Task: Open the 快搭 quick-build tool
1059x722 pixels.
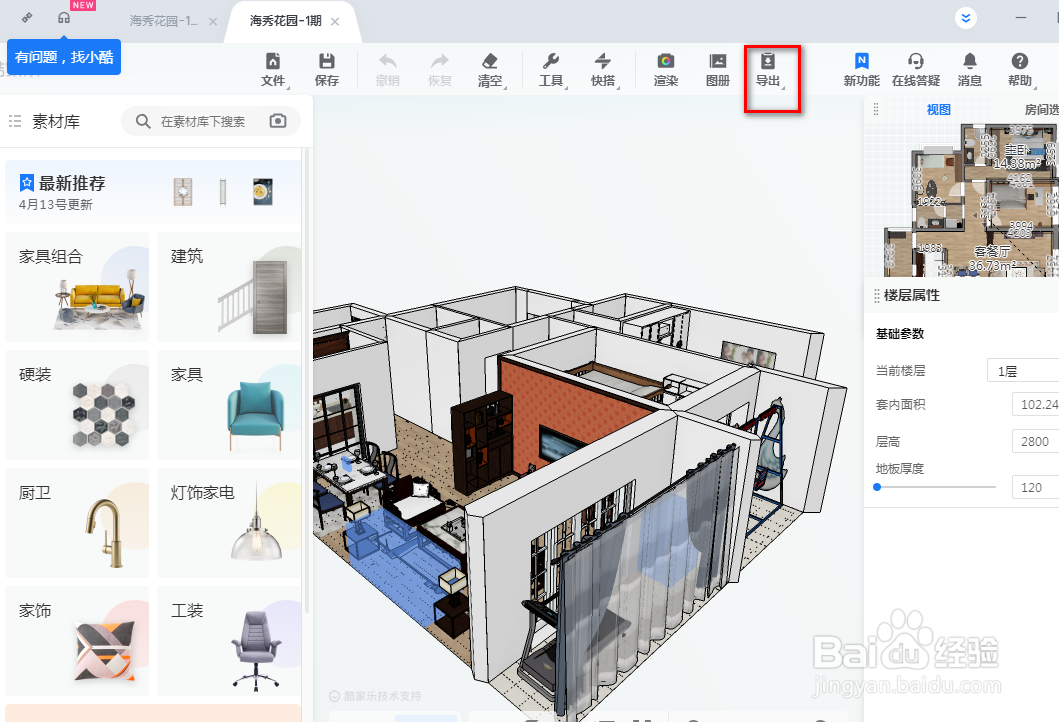Action: click(x=603, y=70)
